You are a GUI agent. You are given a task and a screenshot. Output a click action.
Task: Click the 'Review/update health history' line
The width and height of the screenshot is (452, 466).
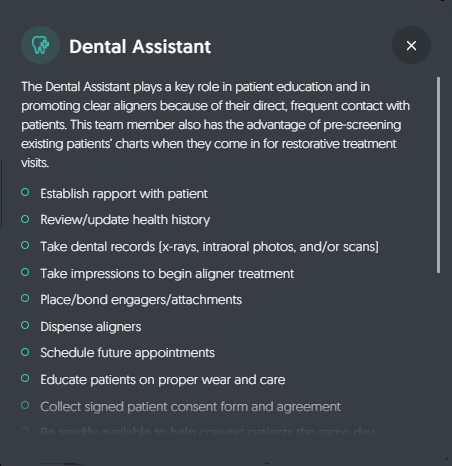(125, 220)
